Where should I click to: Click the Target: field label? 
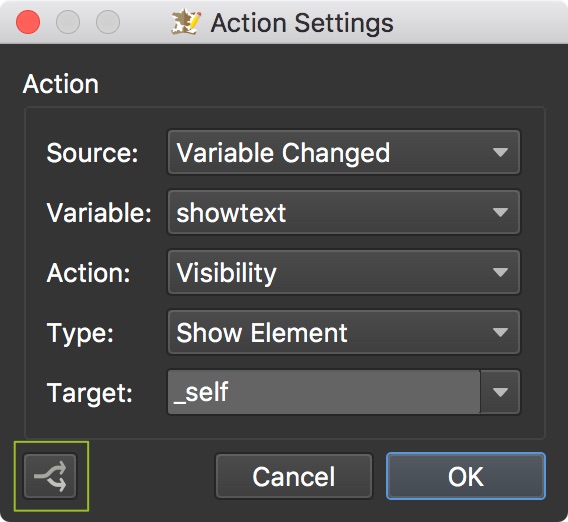(90, 393)
